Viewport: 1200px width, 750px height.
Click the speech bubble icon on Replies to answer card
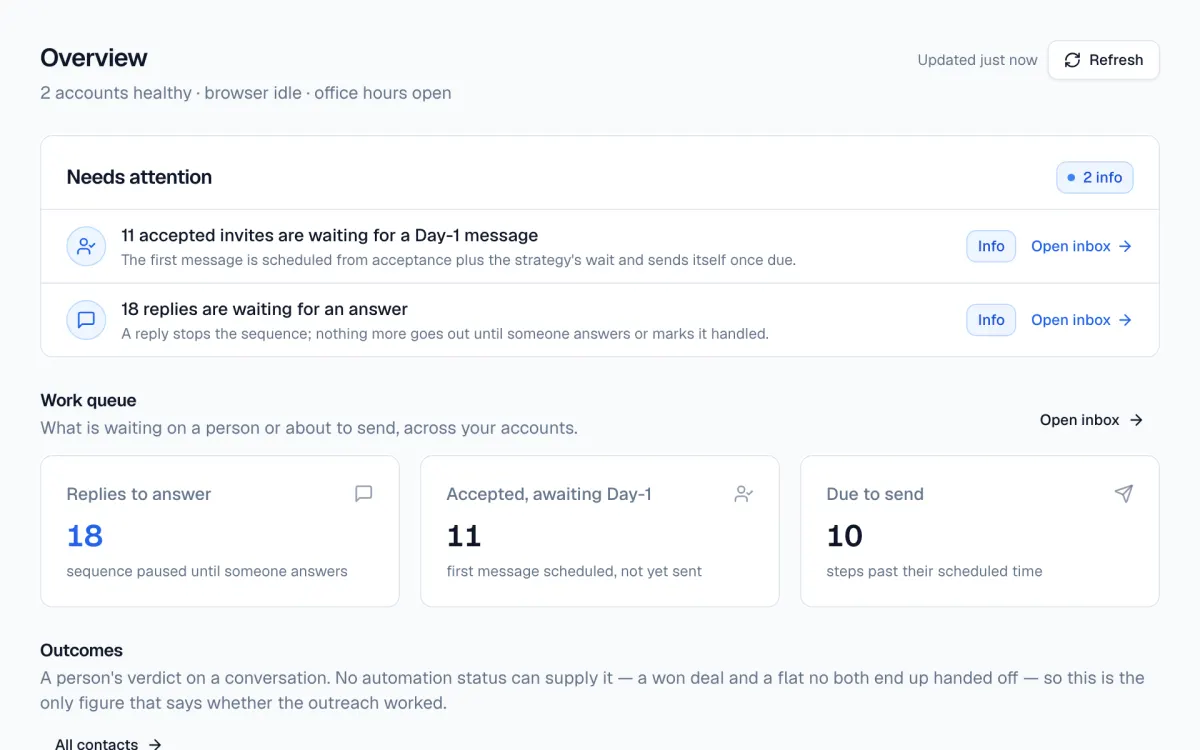pyautogui.click(x=364, y=493)
